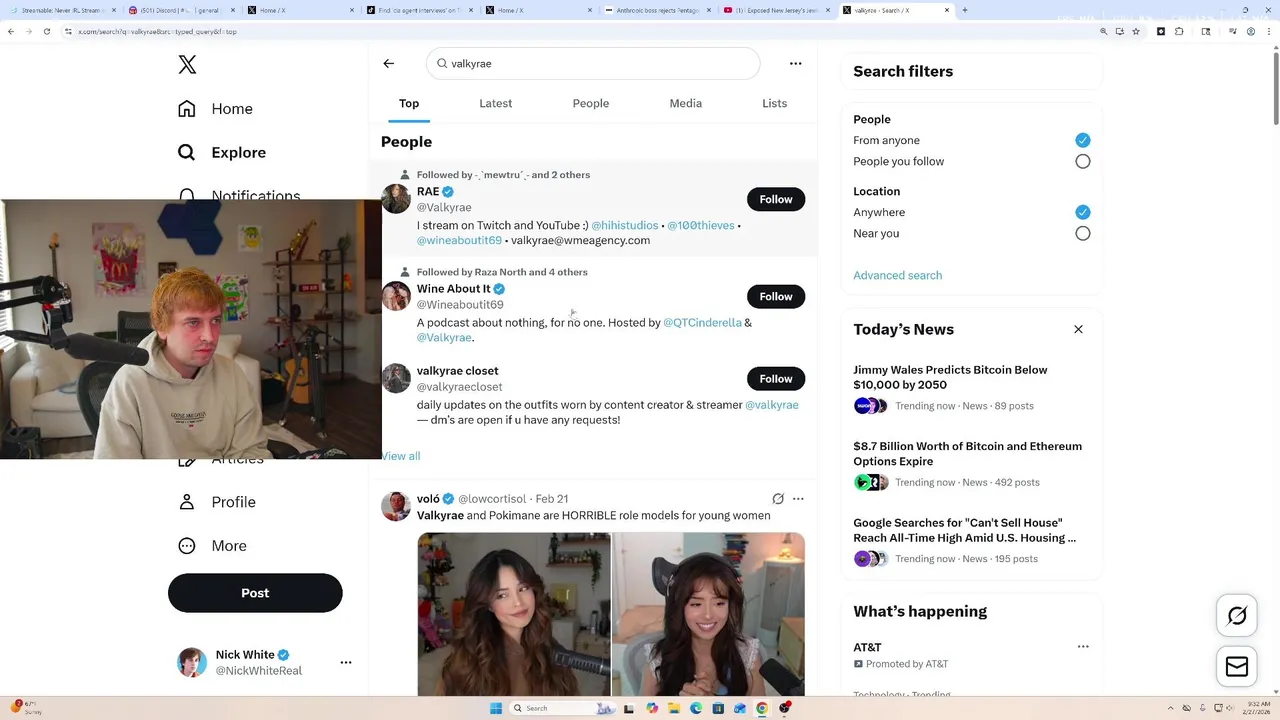This screenshot has height=720, width=1280.
Task: Switch to the Media tab
Action: [x=686, y=103]
